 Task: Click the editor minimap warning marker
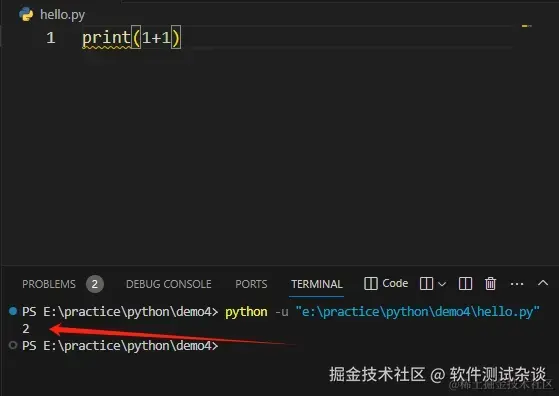(x=527, y=26)
